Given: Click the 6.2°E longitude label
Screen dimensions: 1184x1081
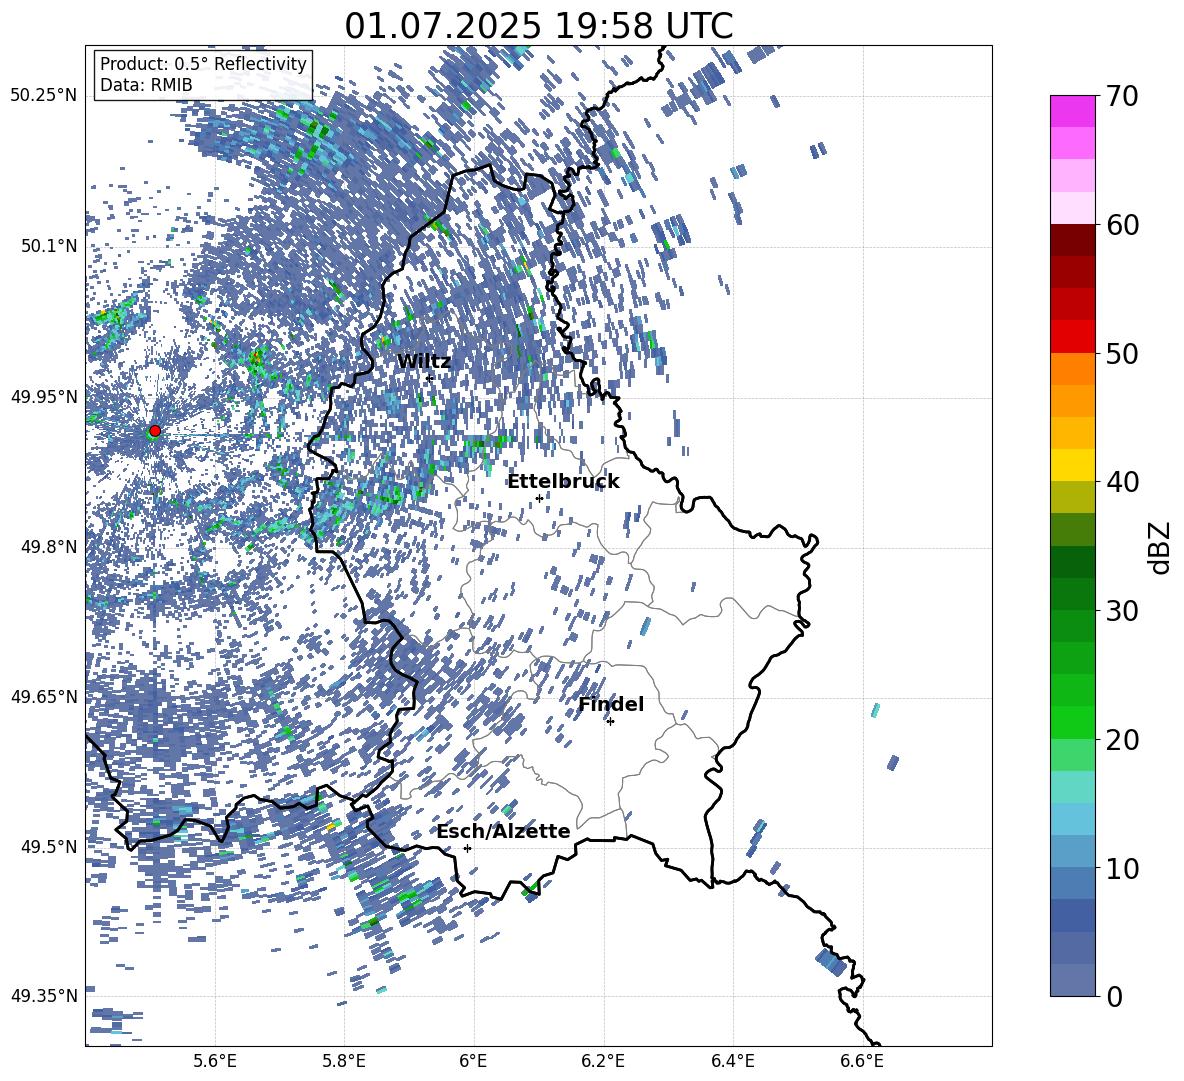Looking at the screenshot, I should [603, 1061].
